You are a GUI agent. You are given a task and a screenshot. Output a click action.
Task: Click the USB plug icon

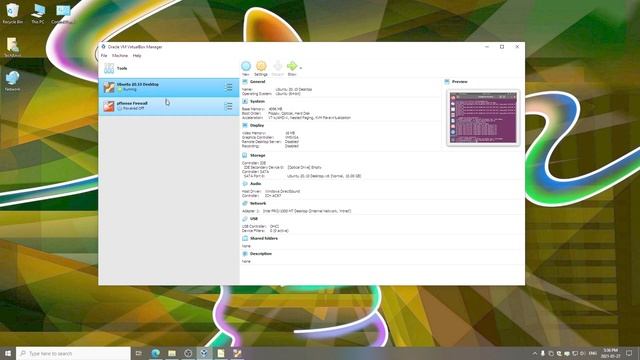pos(245,219)
